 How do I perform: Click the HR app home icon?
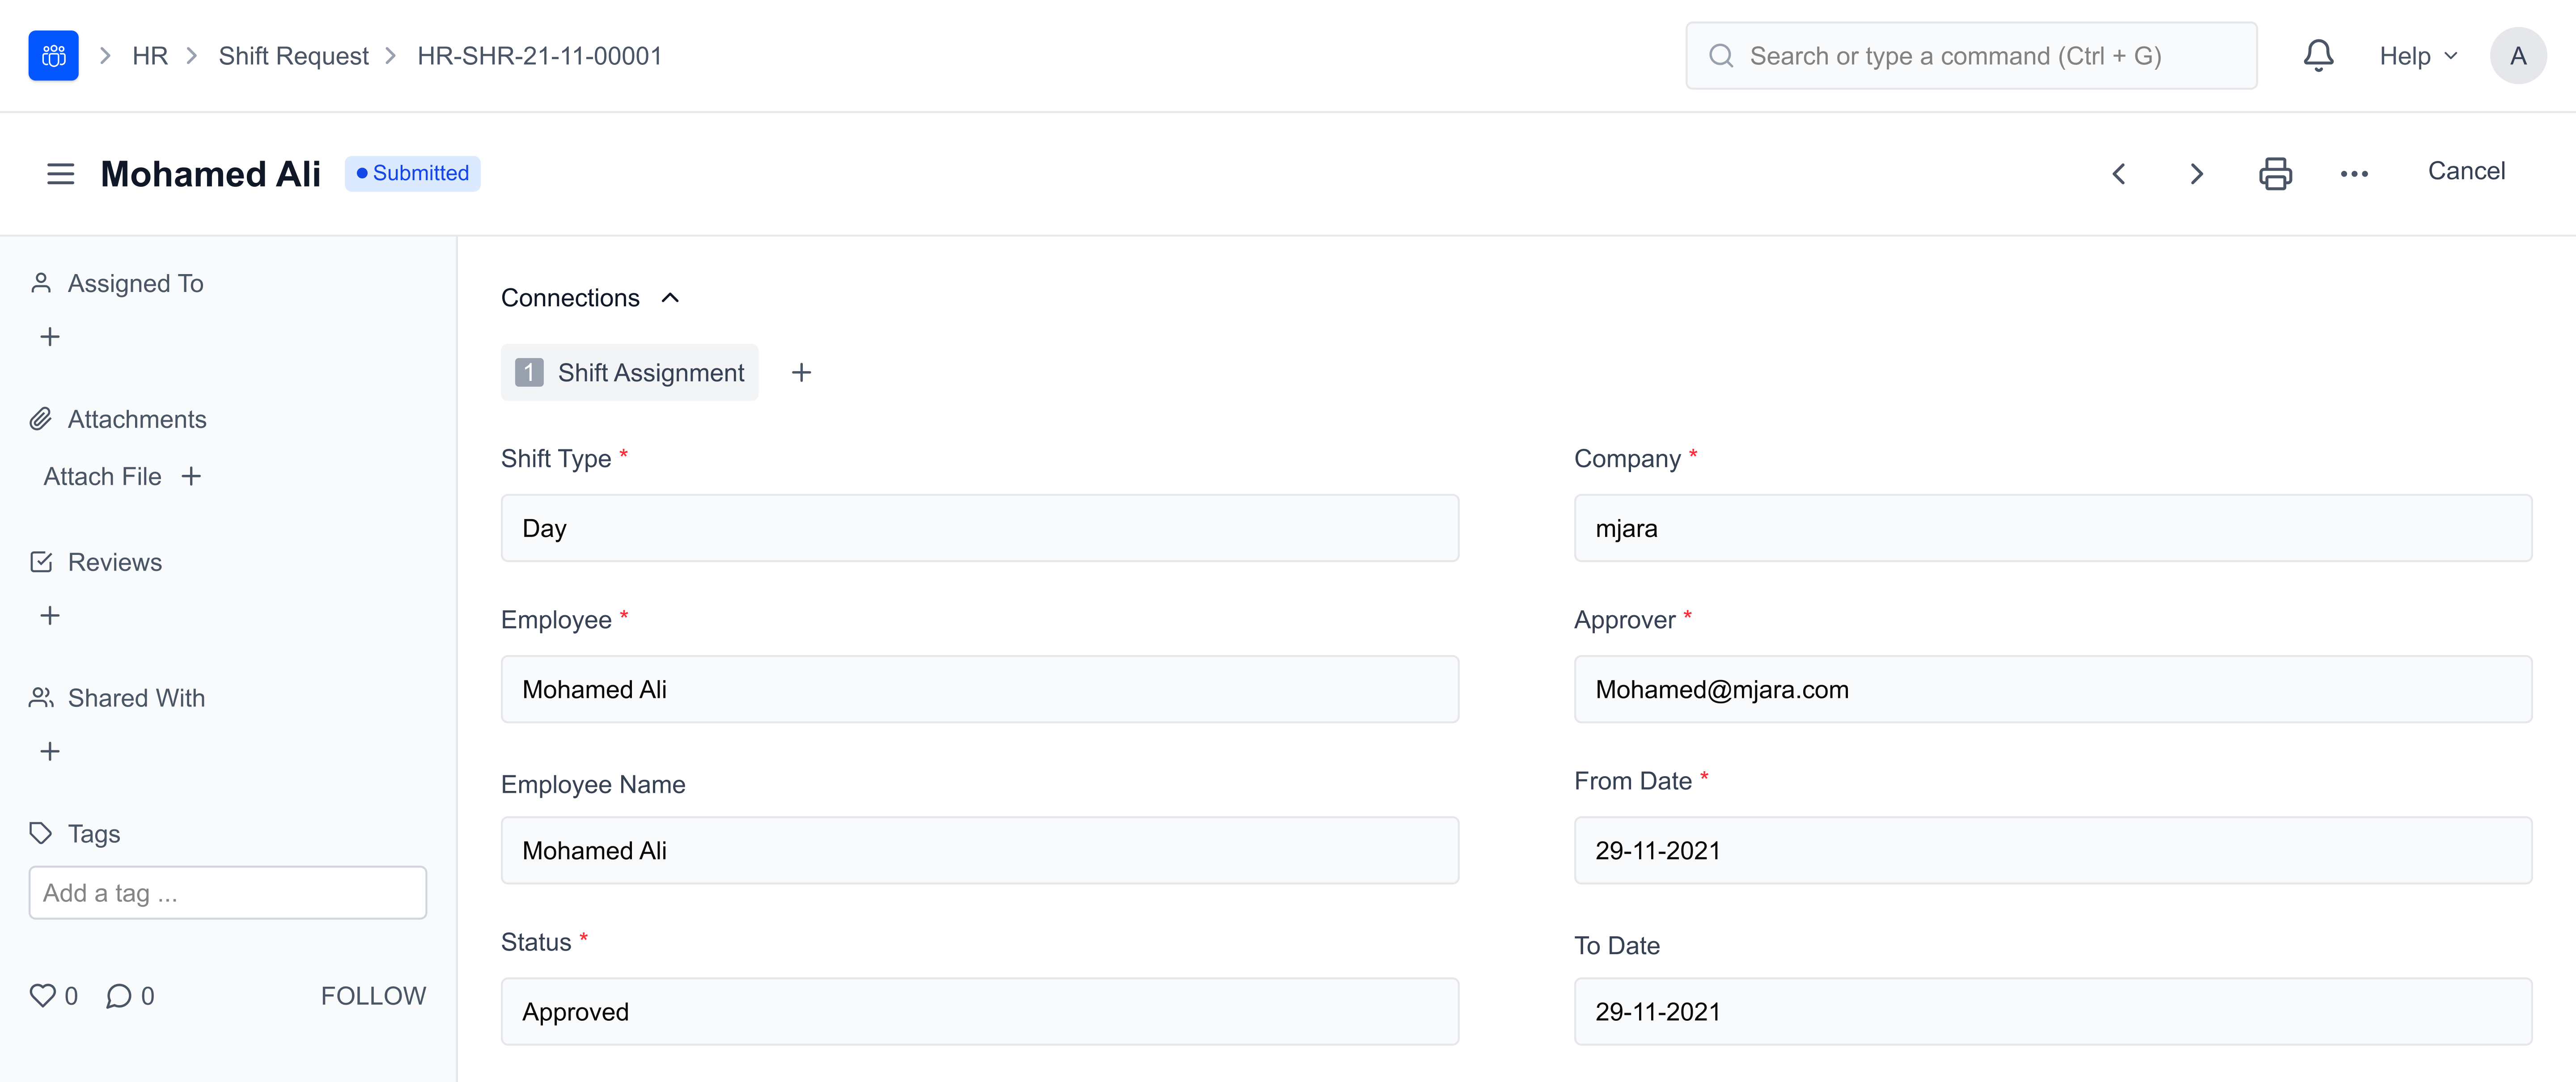(53, 56)
